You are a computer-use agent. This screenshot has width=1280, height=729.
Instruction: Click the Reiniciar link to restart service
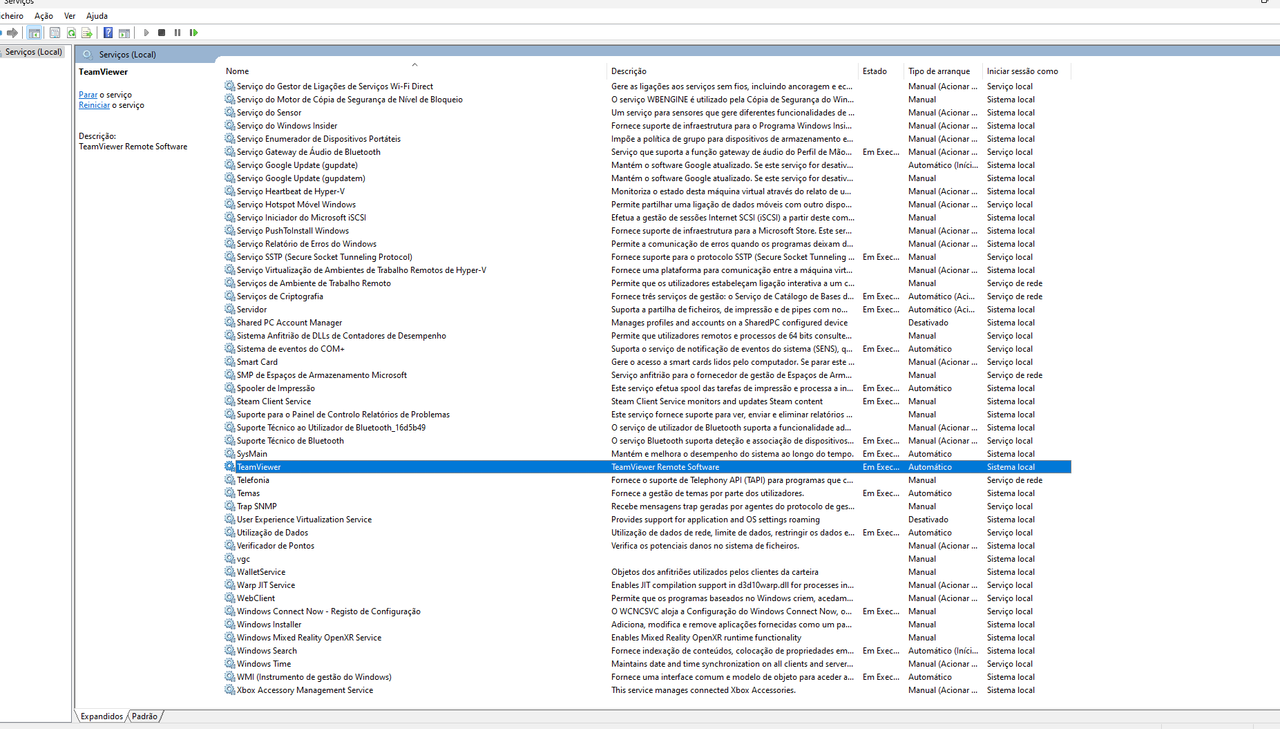pyautogui.click(x=94, y=105)
